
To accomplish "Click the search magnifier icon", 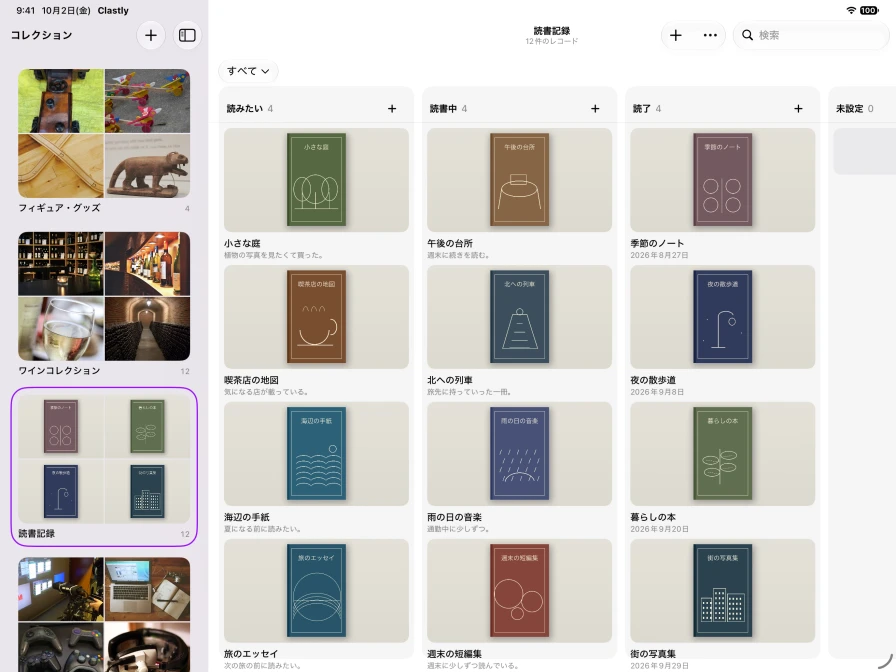I will (x=747, y=35).
